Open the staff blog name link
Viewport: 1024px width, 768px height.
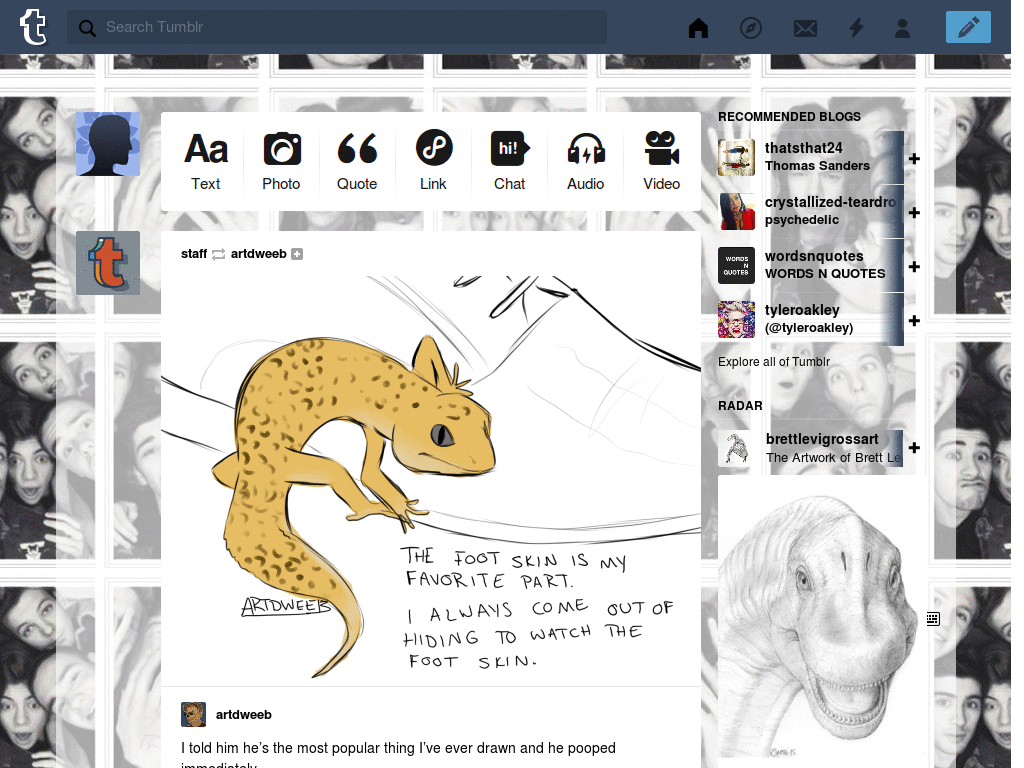(194, 253)
